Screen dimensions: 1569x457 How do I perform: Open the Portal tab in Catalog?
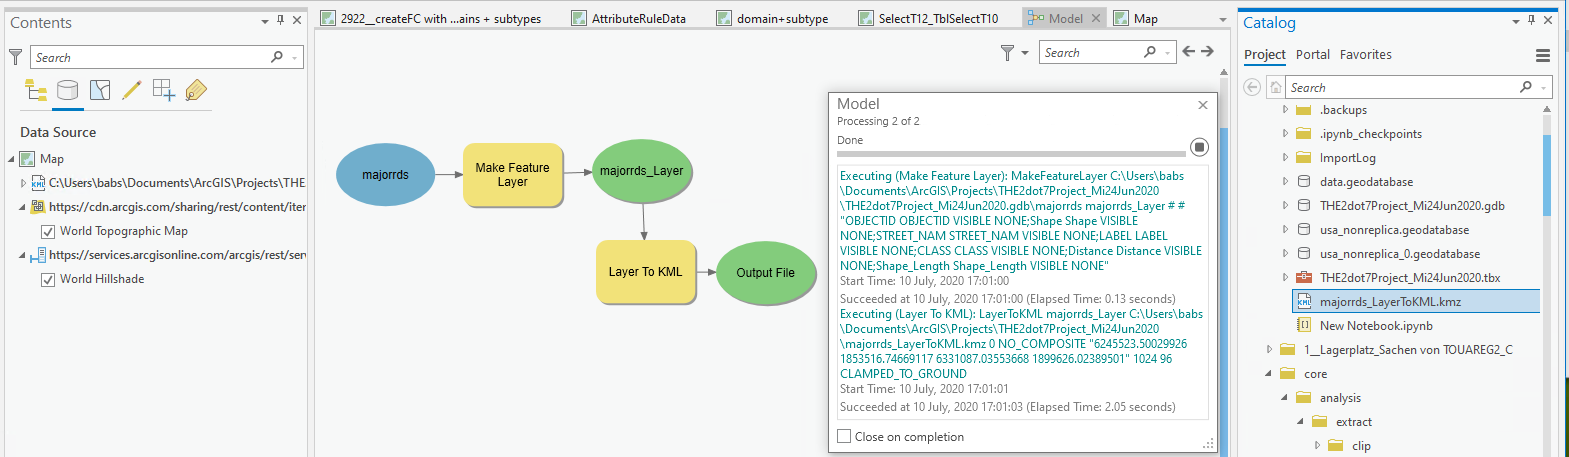click(1312, 55)
